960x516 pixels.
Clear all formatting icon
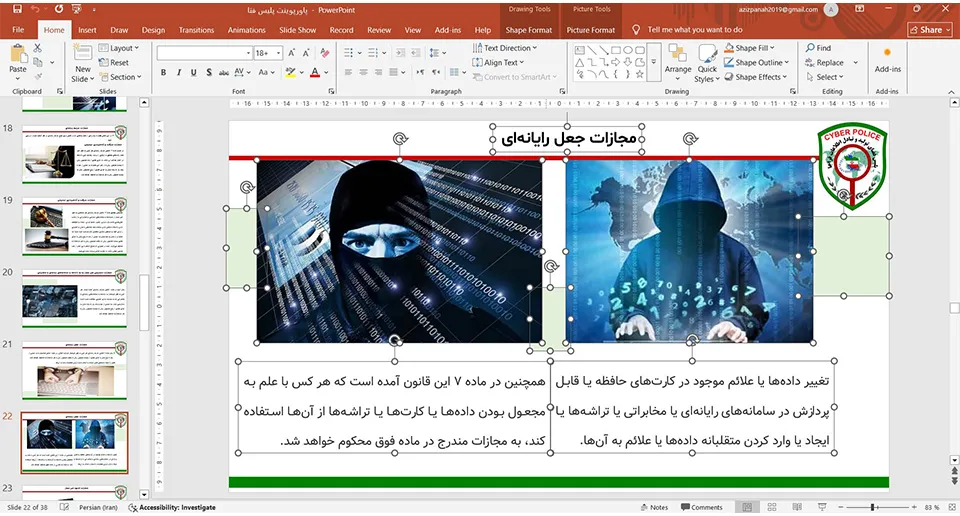(324, 53)
